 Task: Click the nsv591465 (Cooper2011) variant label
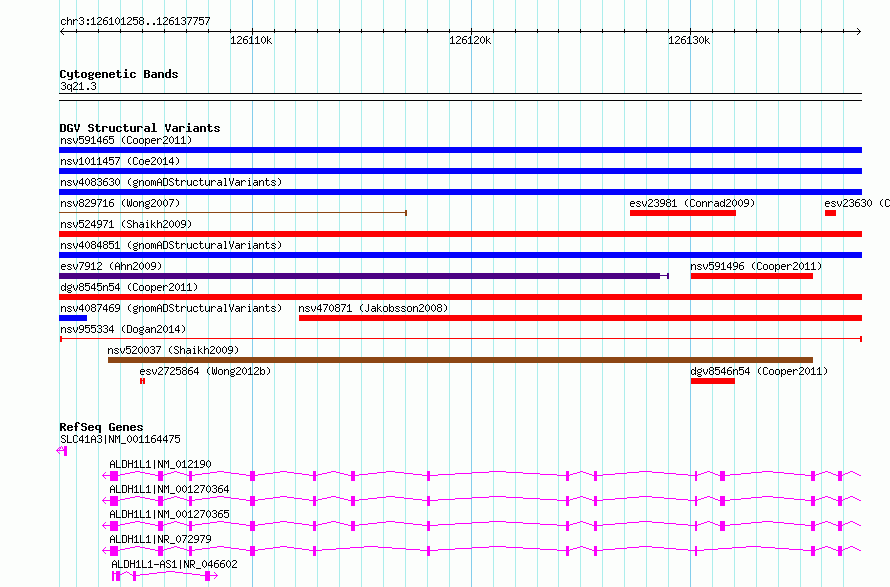[x=126, y=140]
